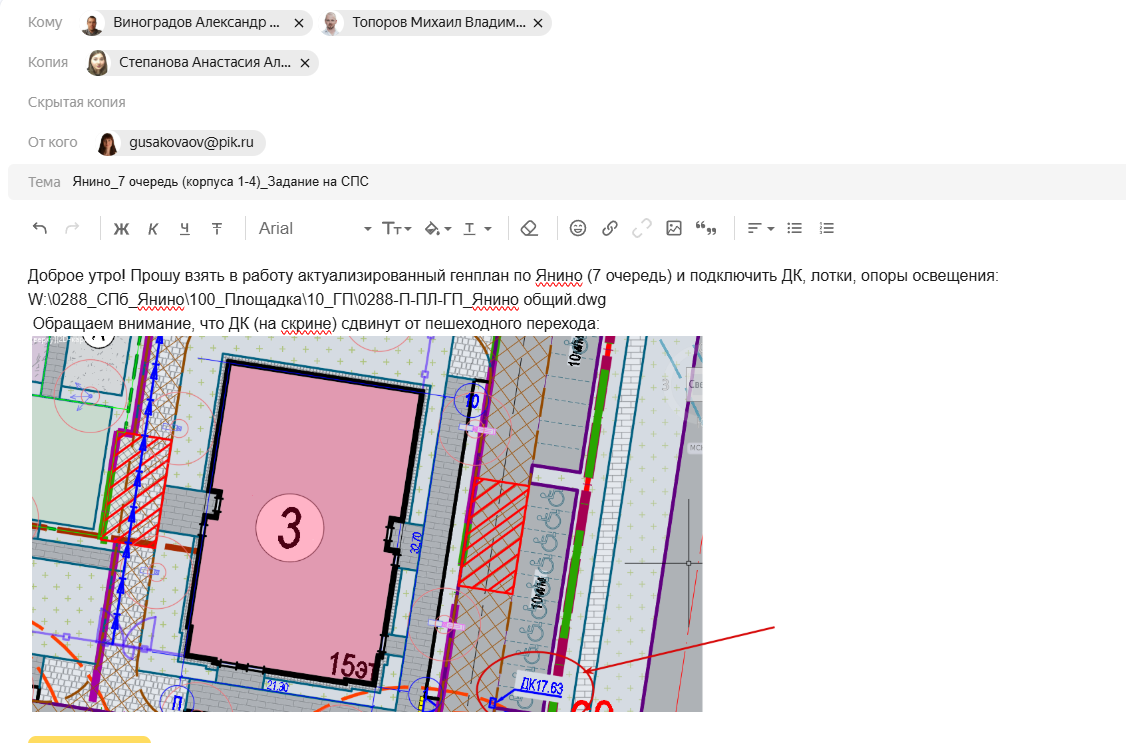
Task: Toggle underline formatting Ч
Action: click(x=185, y=228)
